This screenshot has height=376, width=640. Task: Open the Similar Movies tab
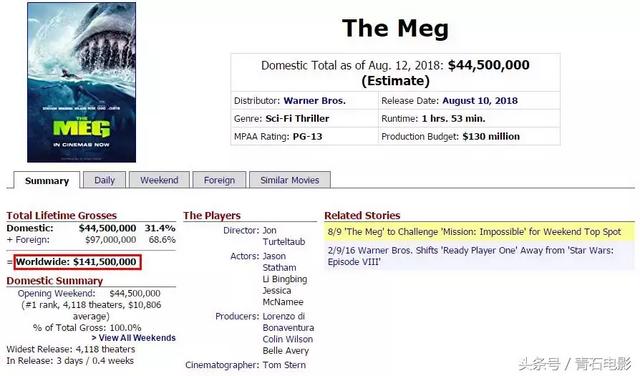(290, 180)
